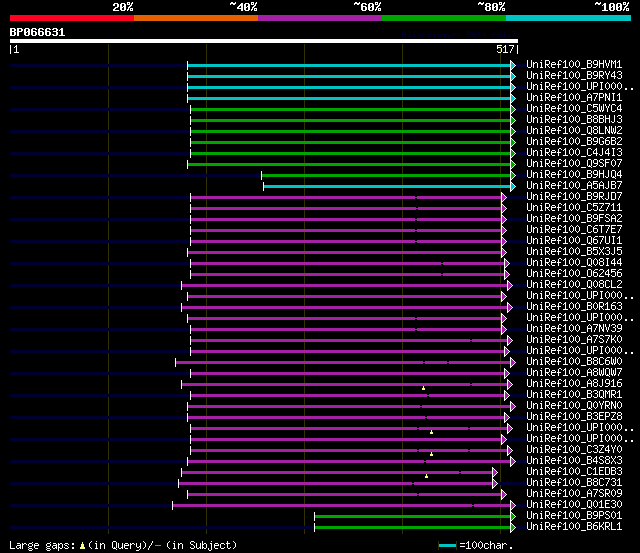Click the purple alignment bar for A7SR09
The height and width of the screenshot is (553, 640).
[x=347, y=495]
